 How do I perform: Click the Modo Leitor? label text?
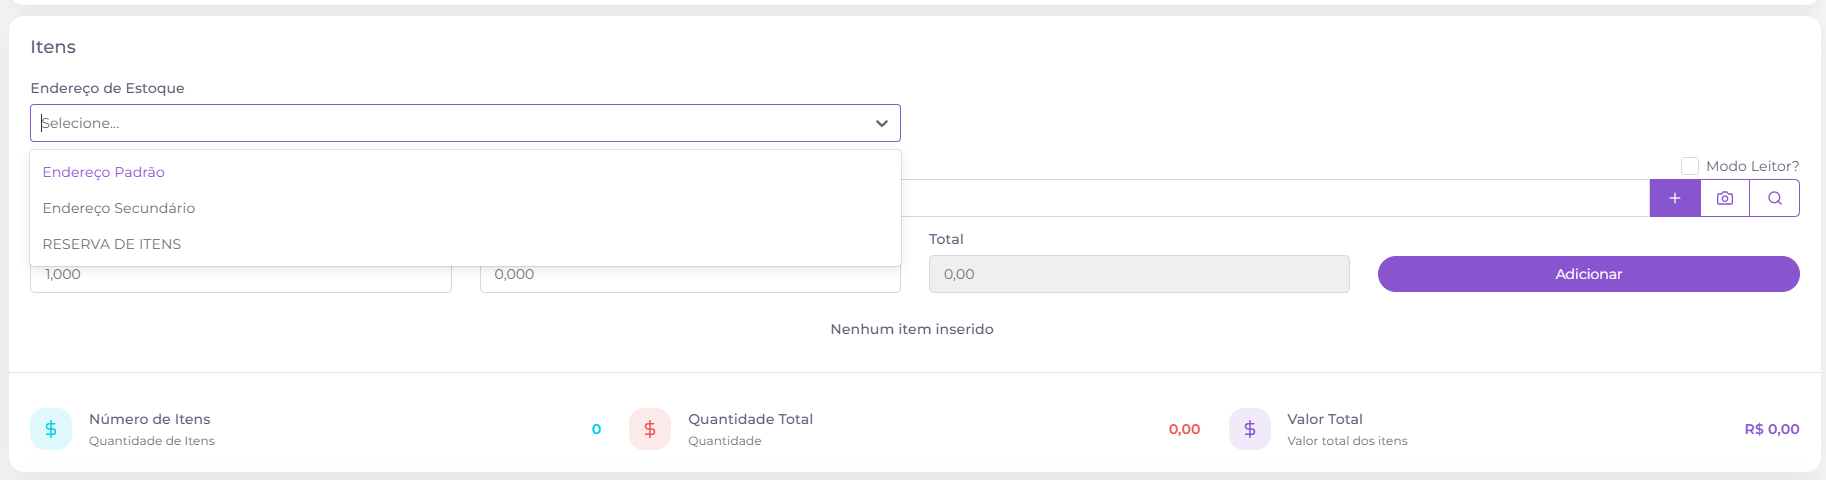click(1753, 166)
